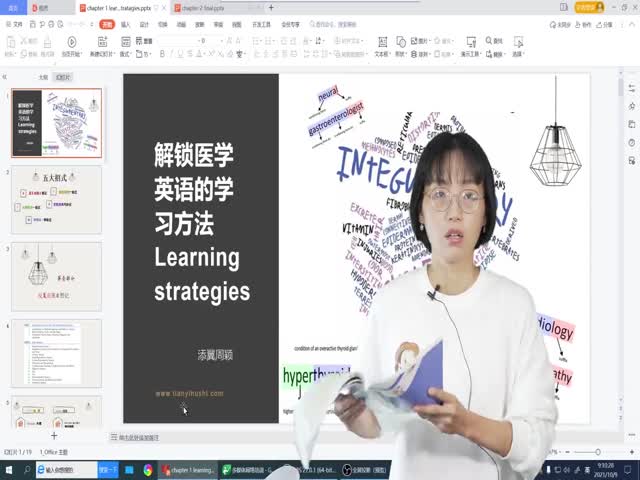Viewport: 640px width, 480px height.
Task: Switch to the Outline (大纲) panel tab
Action: (x=43, y=77)
